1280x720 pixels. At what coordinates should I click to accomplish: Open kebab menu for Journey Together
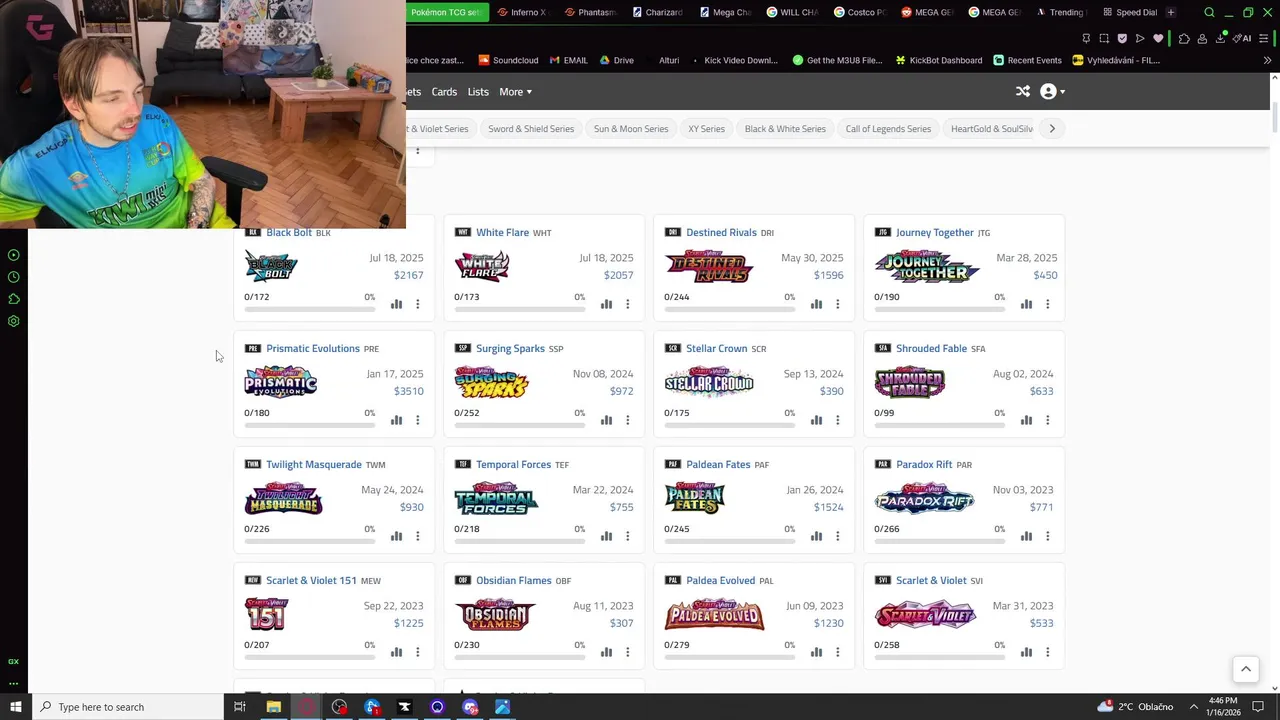[1048, 304]
